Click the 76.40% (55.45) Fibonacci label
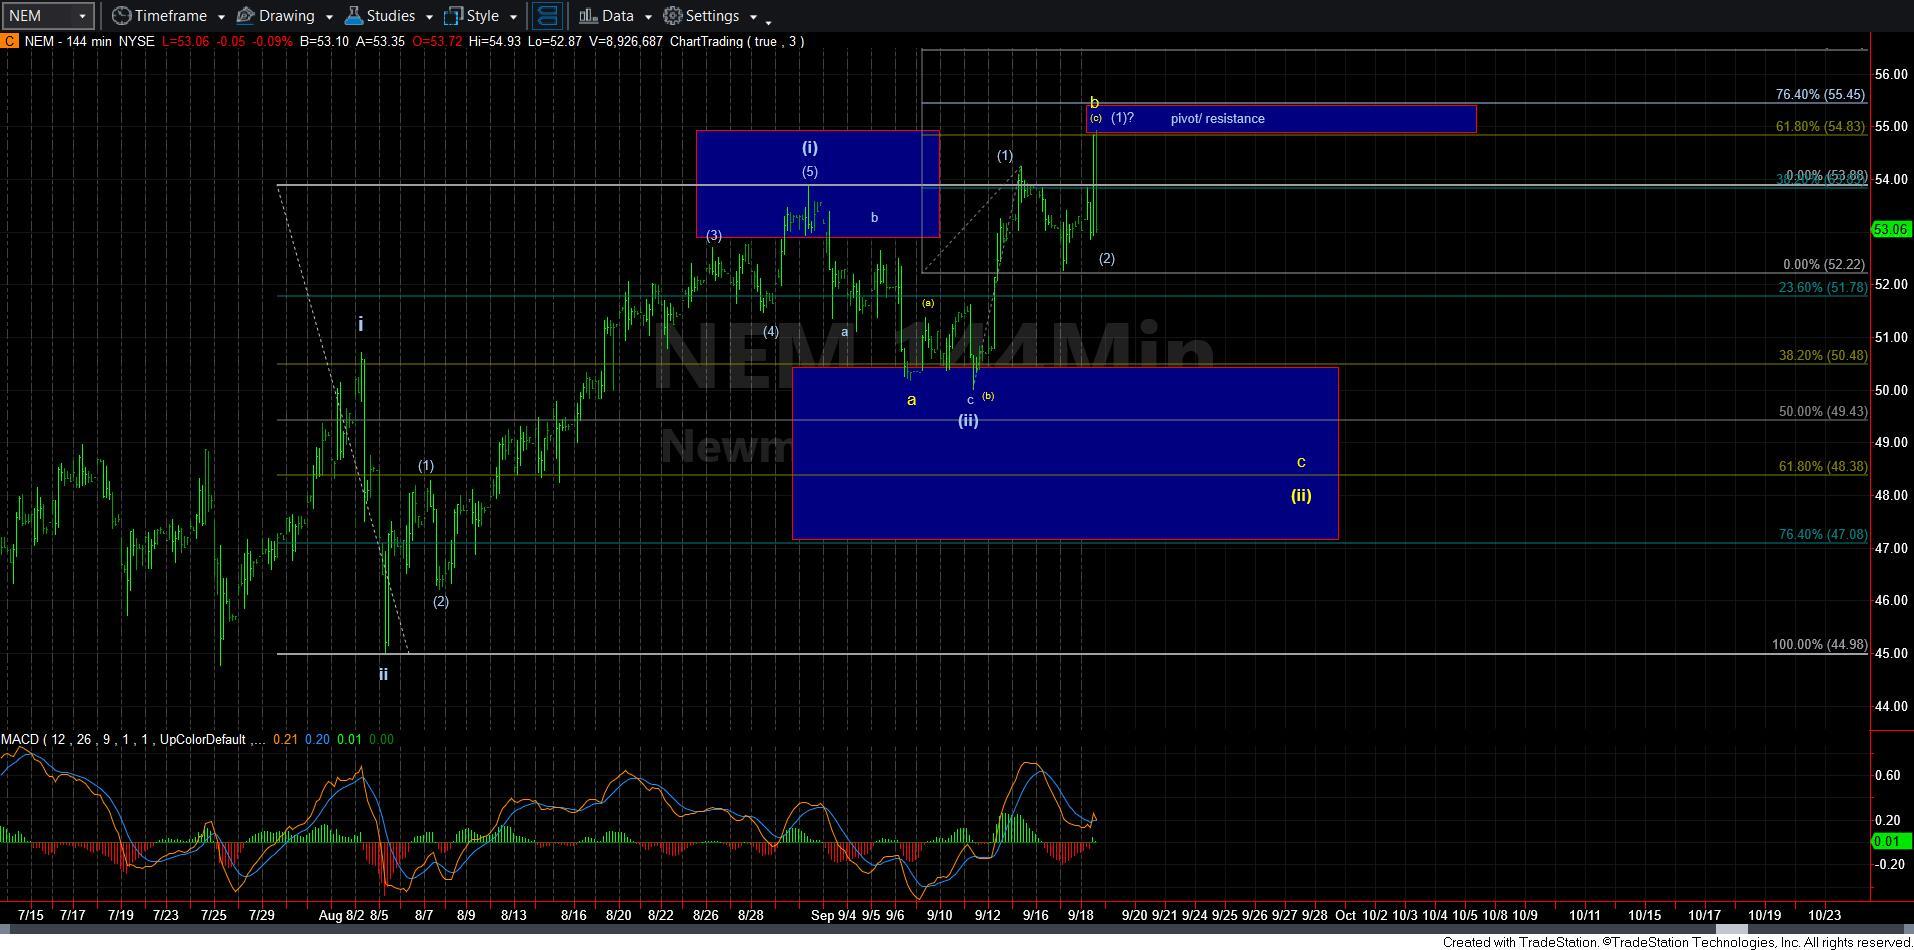 click(x=1820, y=95)
